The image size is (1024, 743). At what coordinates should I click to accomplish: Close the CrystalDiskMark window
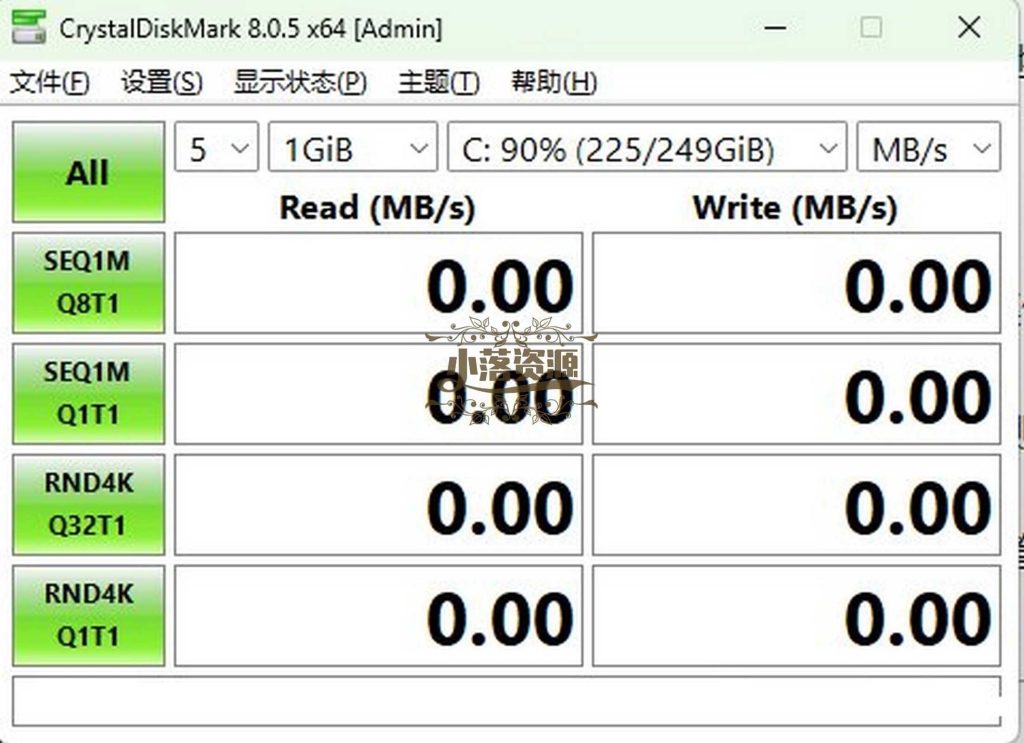pyautogui.click(x=969, y=27)
